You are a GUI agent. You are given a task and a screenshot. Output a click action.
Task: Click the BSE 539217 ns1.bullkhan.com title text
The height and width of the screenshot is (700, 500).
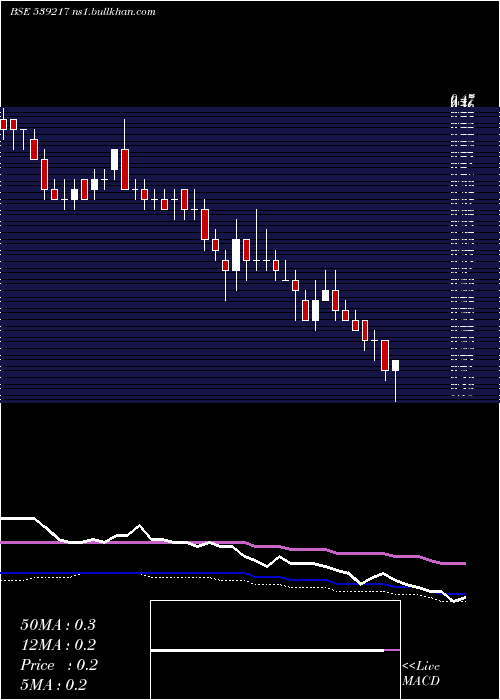83,12
